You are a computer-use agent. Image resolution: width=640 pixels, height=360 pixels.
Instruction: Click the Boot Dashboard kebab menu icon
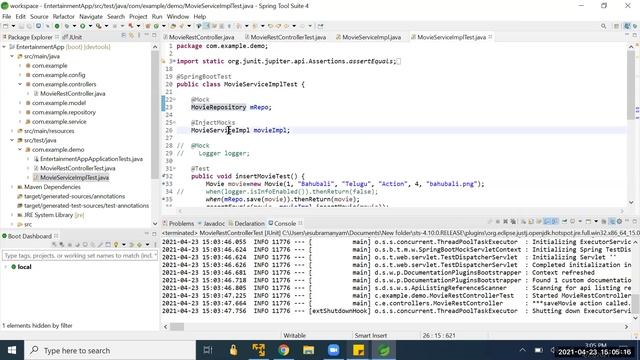pyautogui.click(x=155, y=244)
